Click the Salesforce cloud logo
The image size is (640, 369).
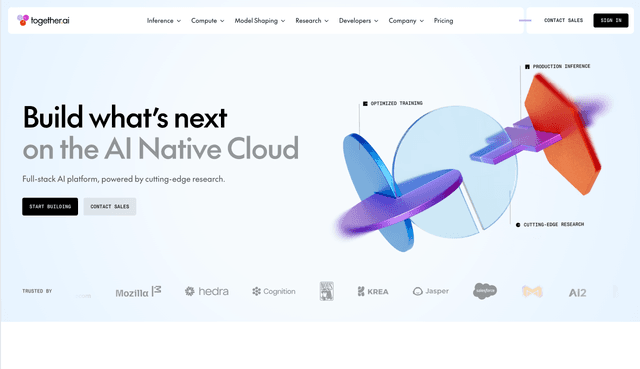pos(485,291)
